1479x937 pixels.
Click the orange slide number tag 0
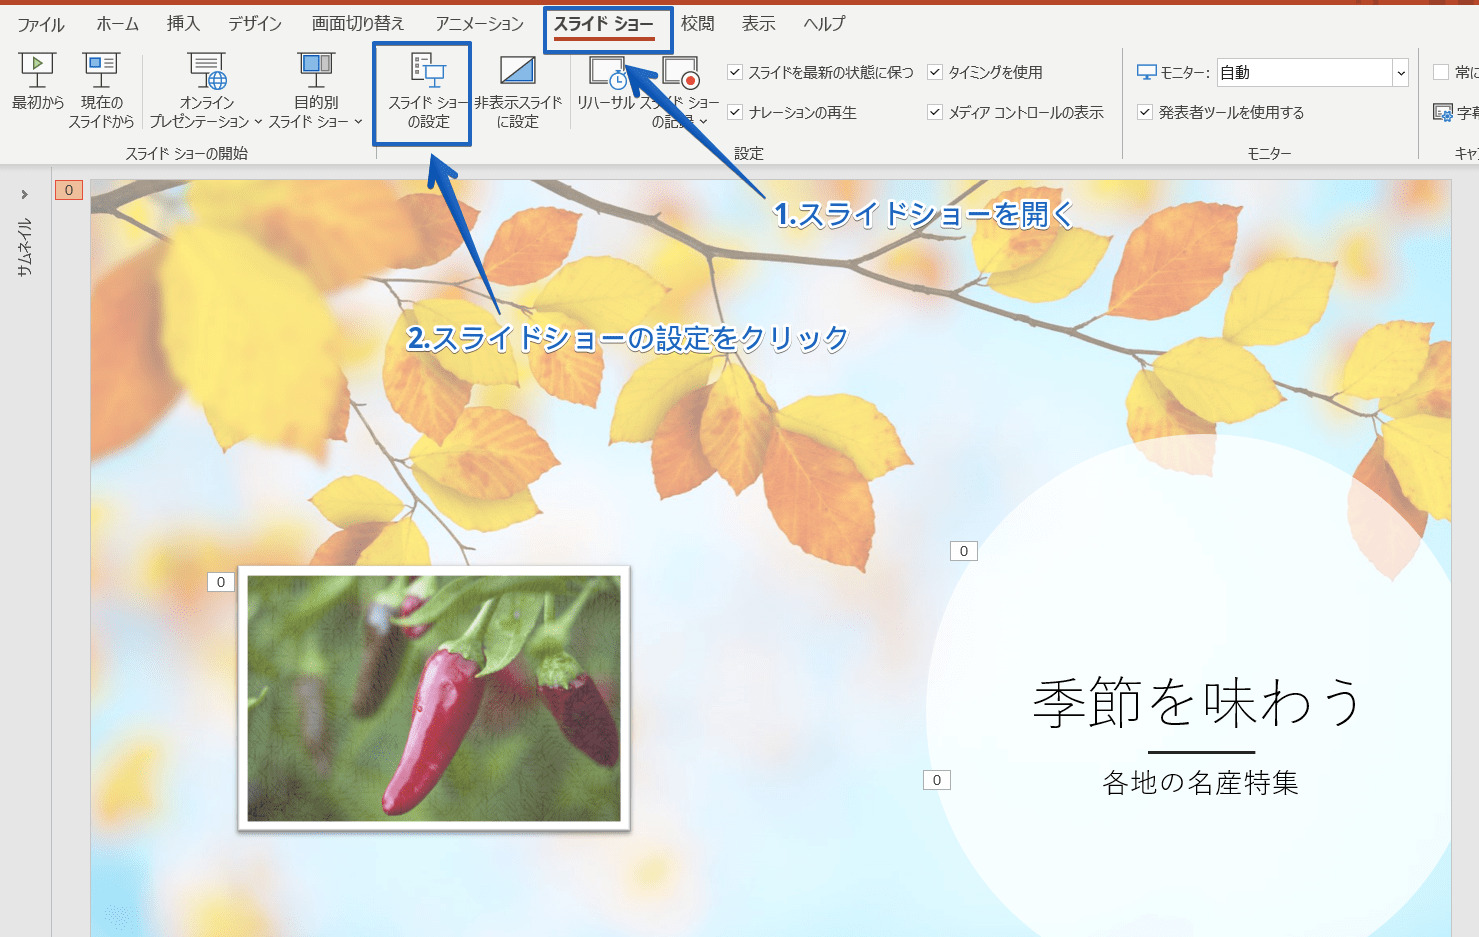69,190
